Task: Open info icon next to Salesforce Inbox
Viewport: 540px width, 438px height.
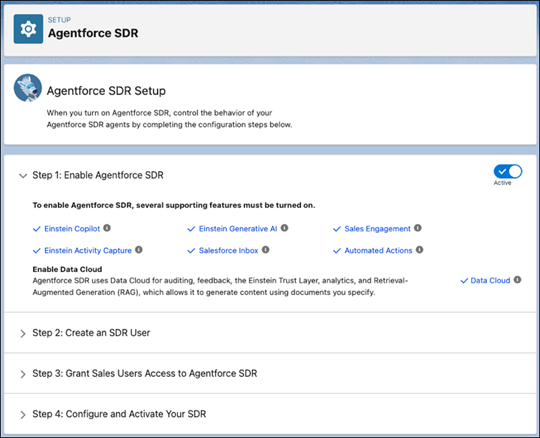Action: click(x=266, y=250)
